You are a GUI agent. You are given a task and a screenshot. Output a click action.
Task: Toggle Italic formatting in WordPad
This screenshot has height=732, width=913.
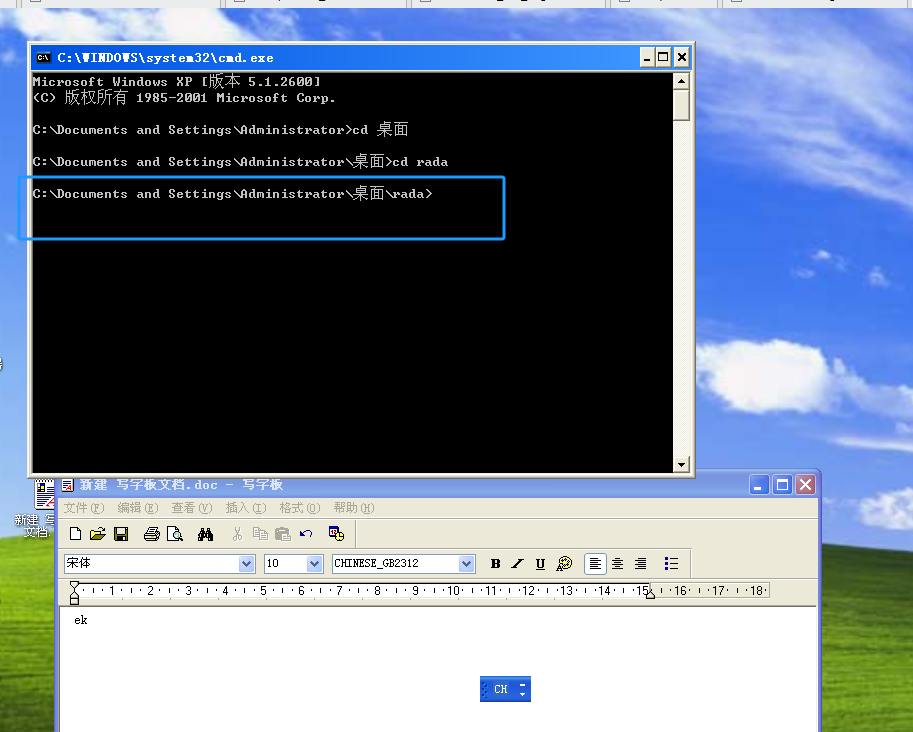pyautogui.click(x=517, y=563)
